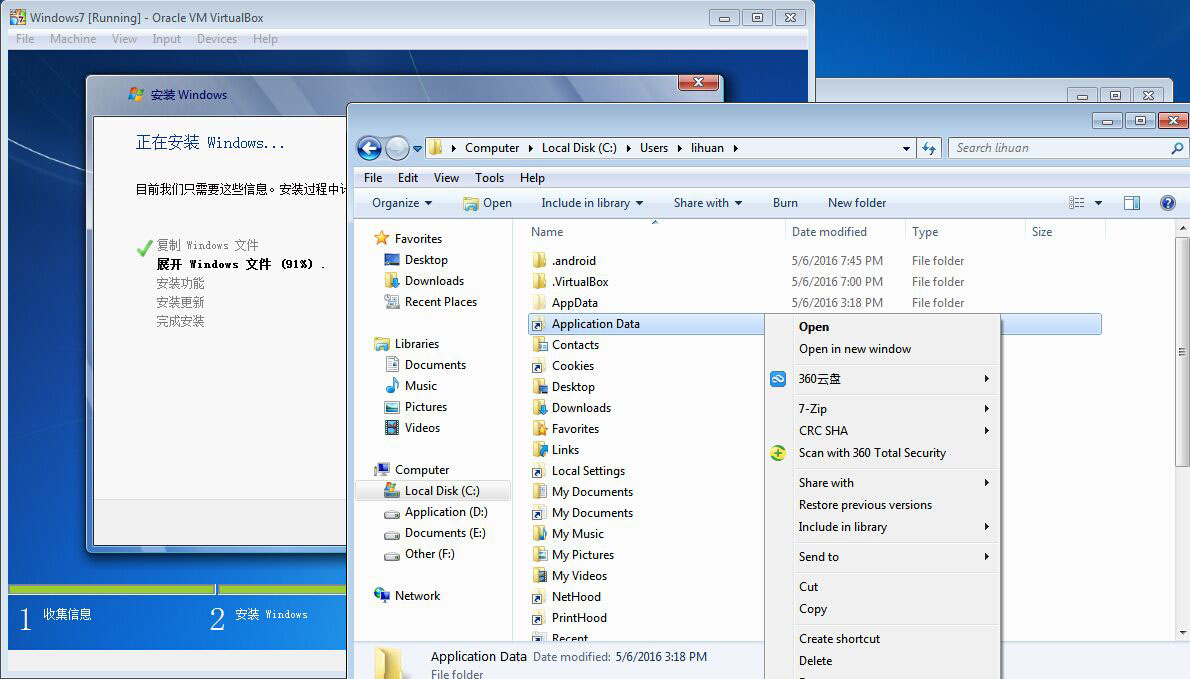
Task: Select the AppData folder icon
Action: click(539, 303)
